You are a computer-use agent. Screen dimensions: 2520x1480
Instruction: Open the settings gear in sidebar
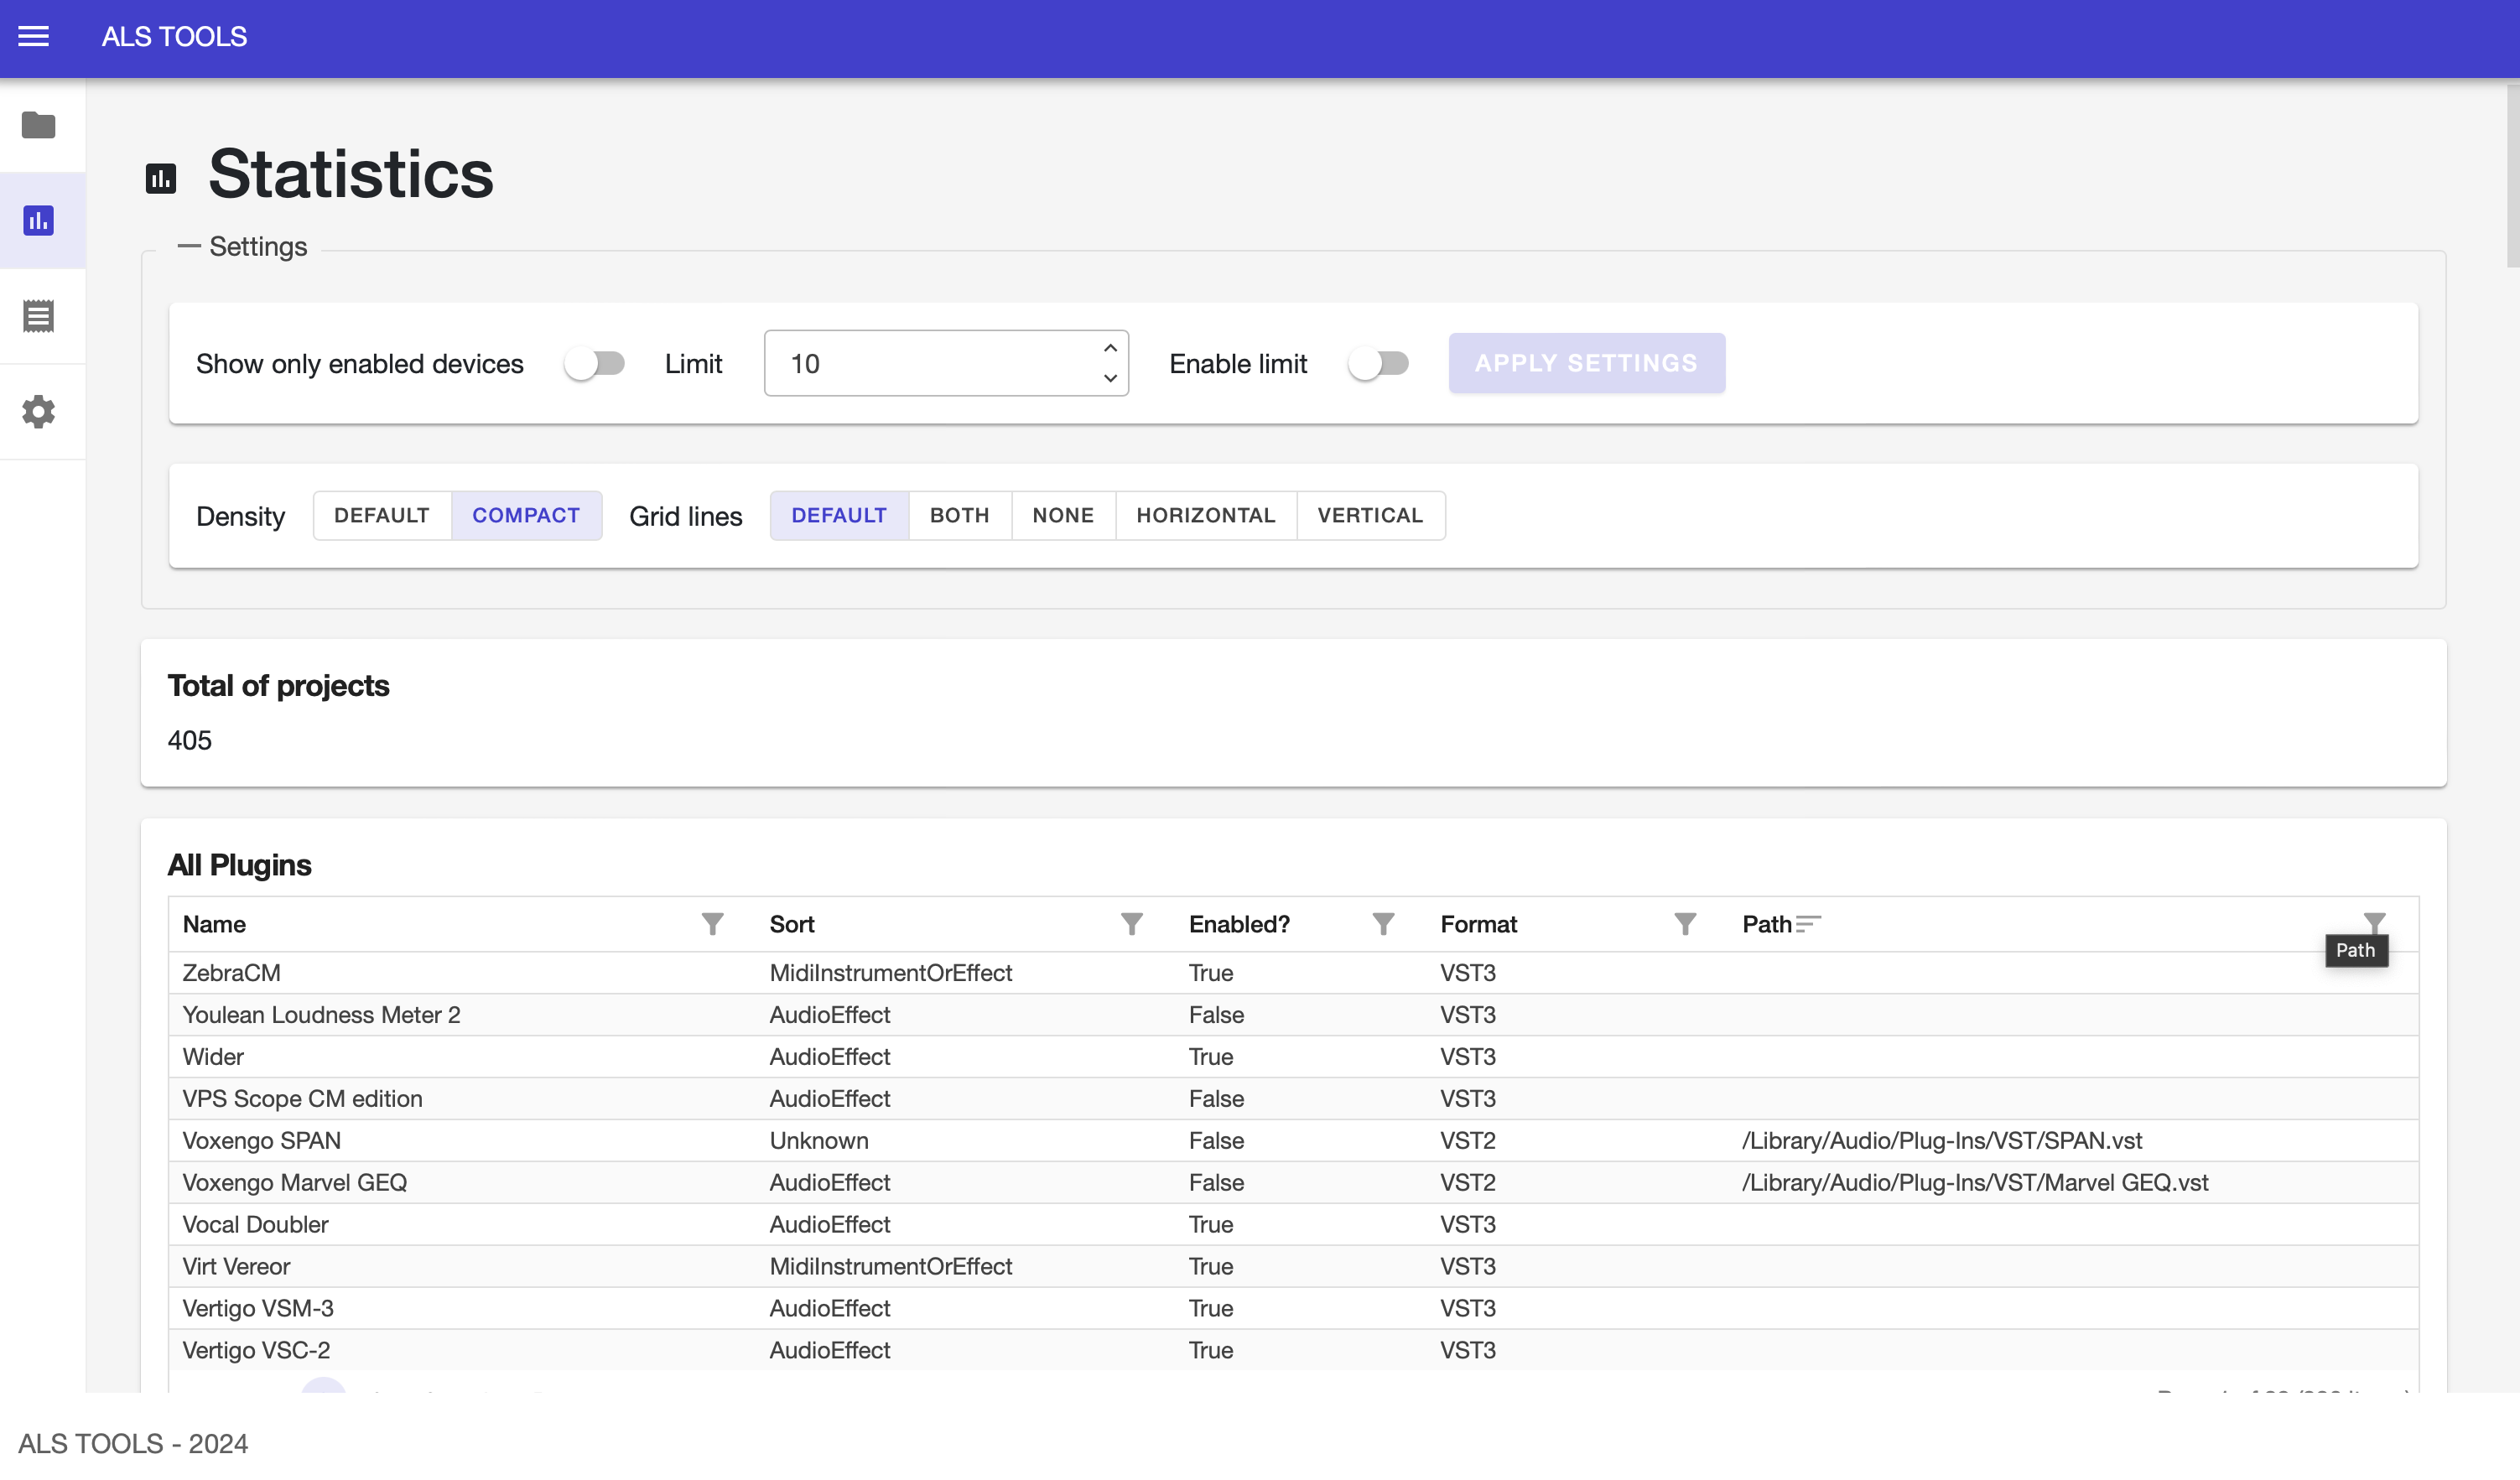pyautogui.click(x=39, y=411)
